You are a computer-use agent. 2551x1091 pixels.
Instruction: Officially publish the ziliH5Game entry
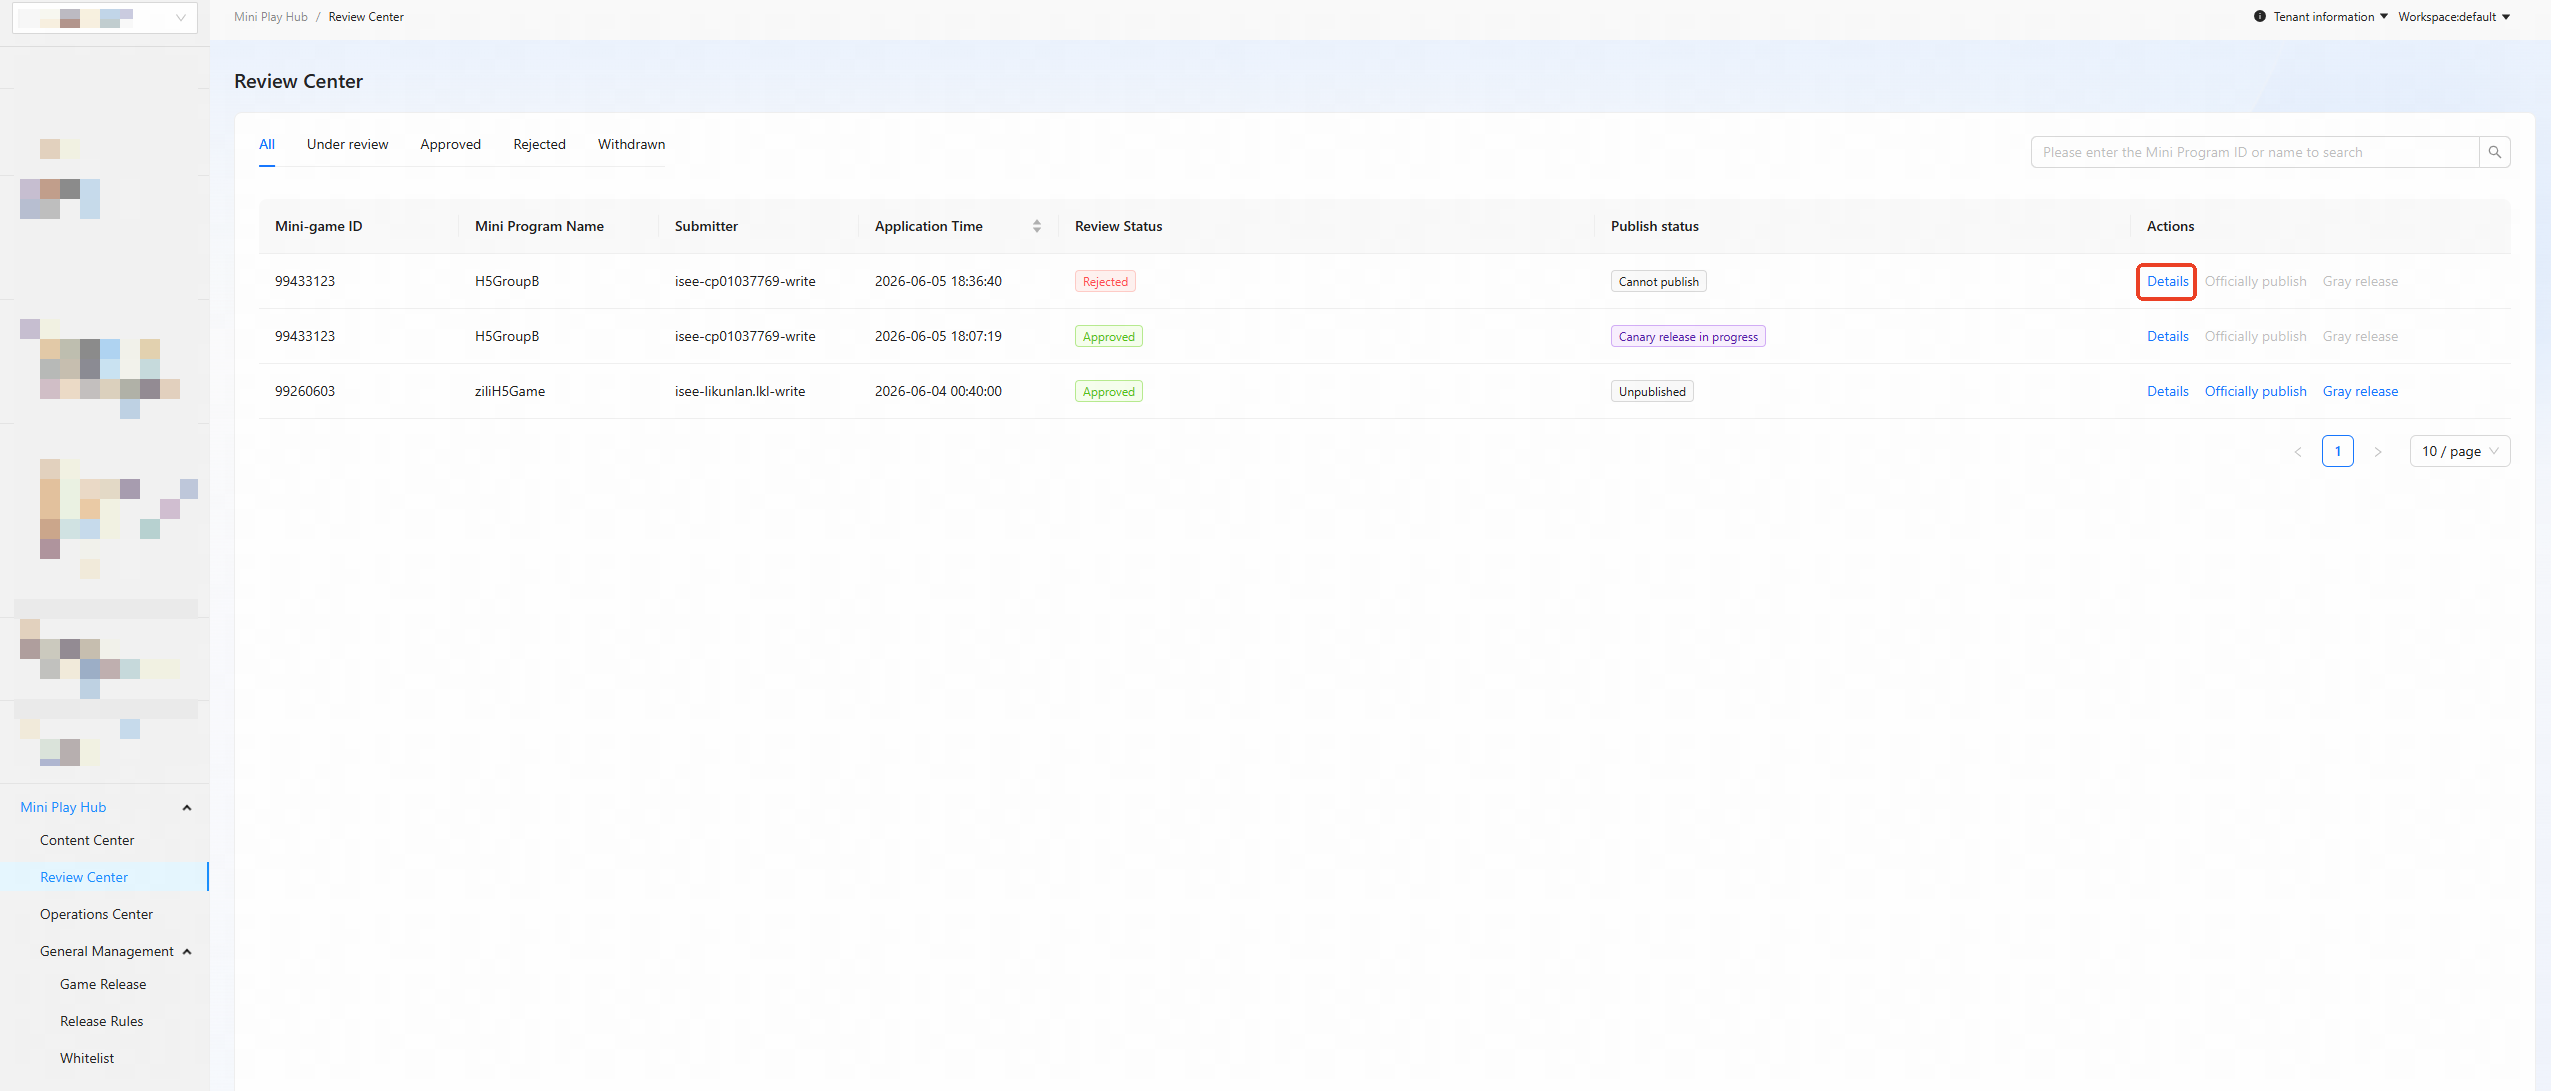[x=2255, y=391]
